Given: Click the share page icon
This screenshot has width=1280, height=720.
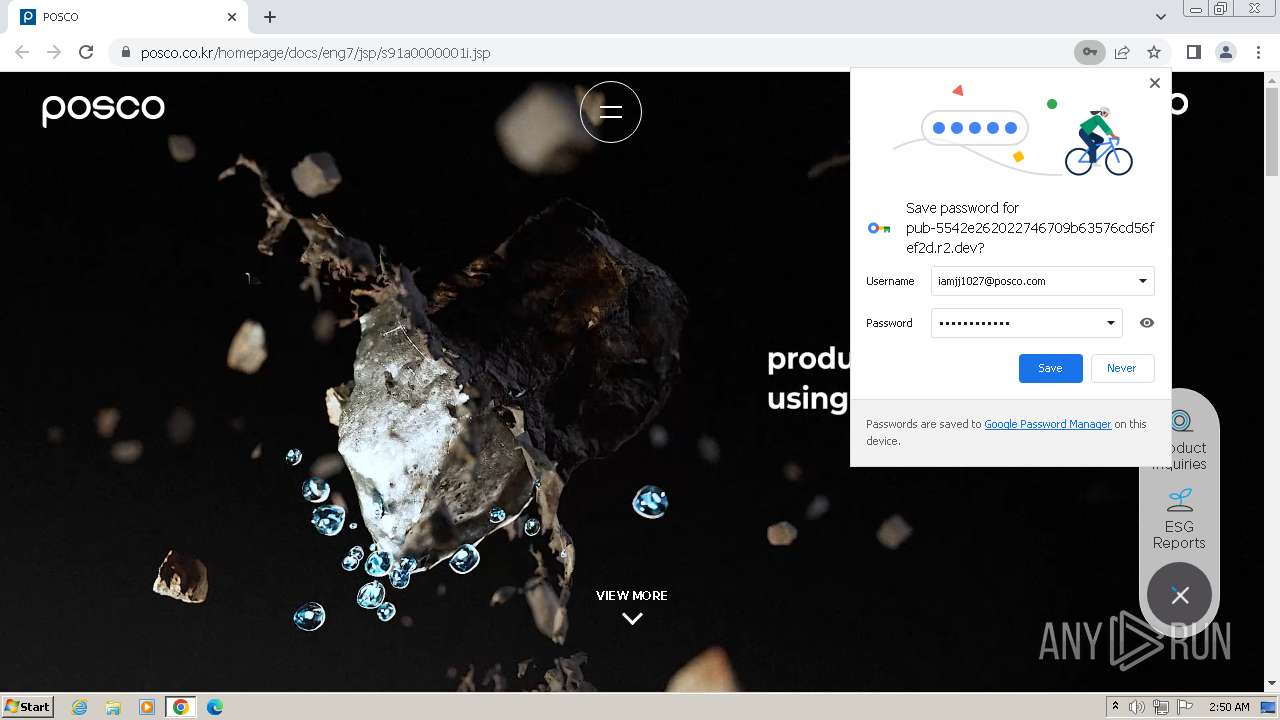Looking at the screenshot, I should (x=1122, y=52).
